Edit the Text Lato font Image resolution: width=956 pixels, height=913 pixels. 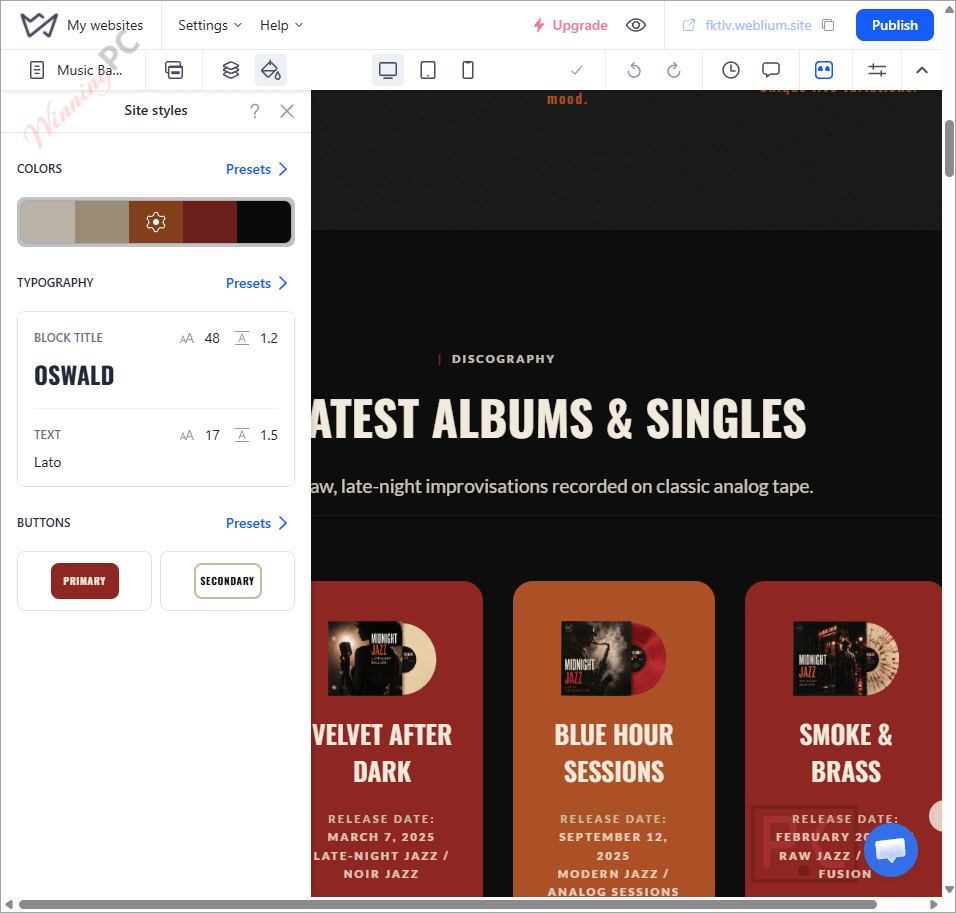click(x=48, y=462)
